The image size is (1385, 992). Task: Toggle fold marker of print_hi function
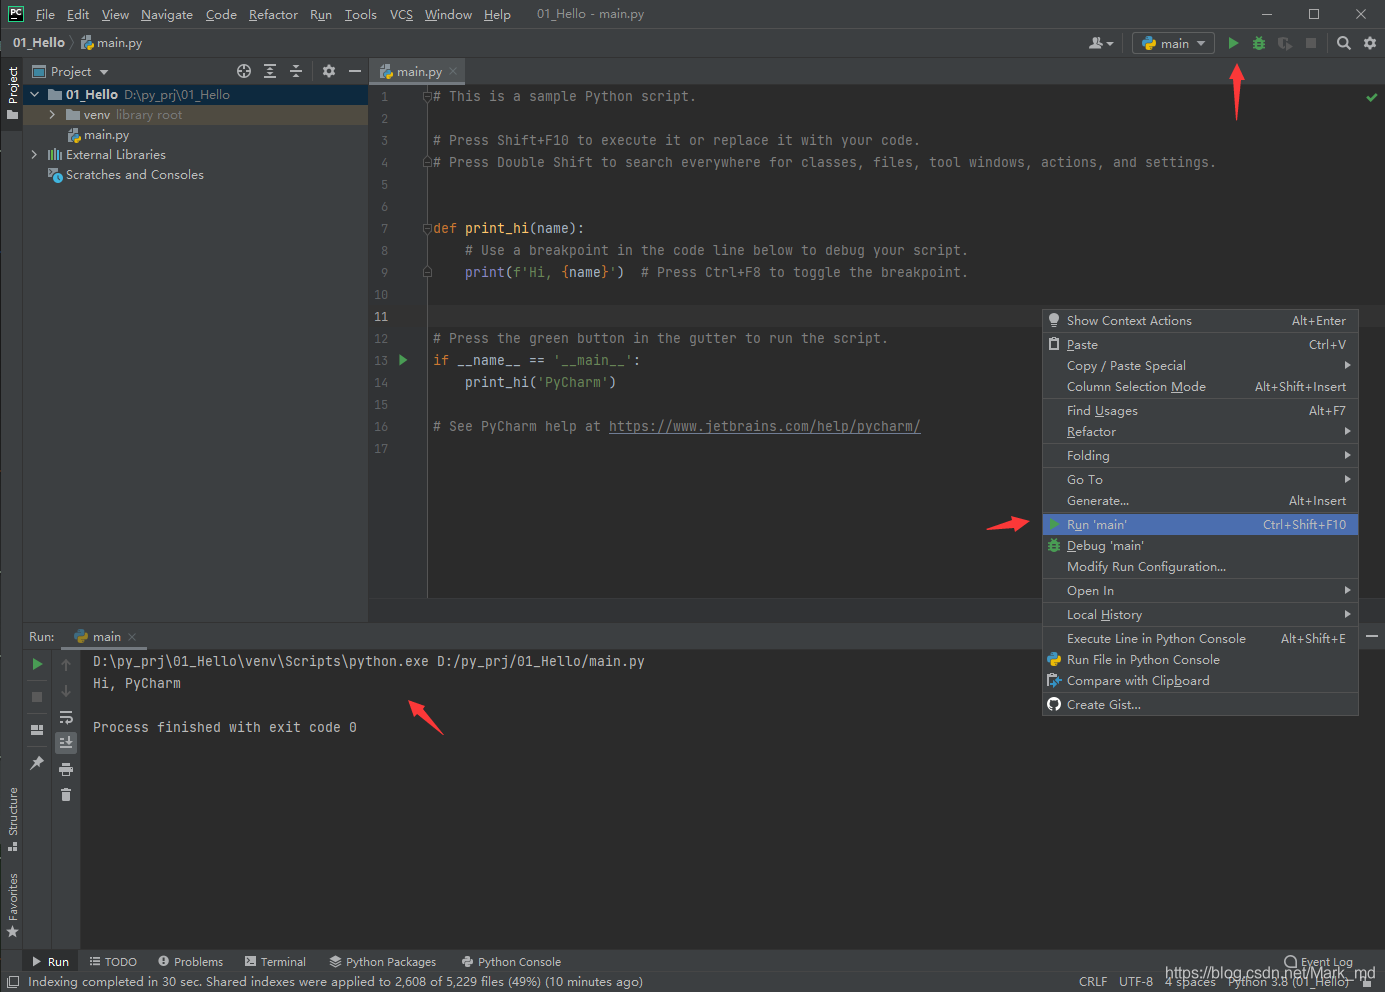(427, 228)
